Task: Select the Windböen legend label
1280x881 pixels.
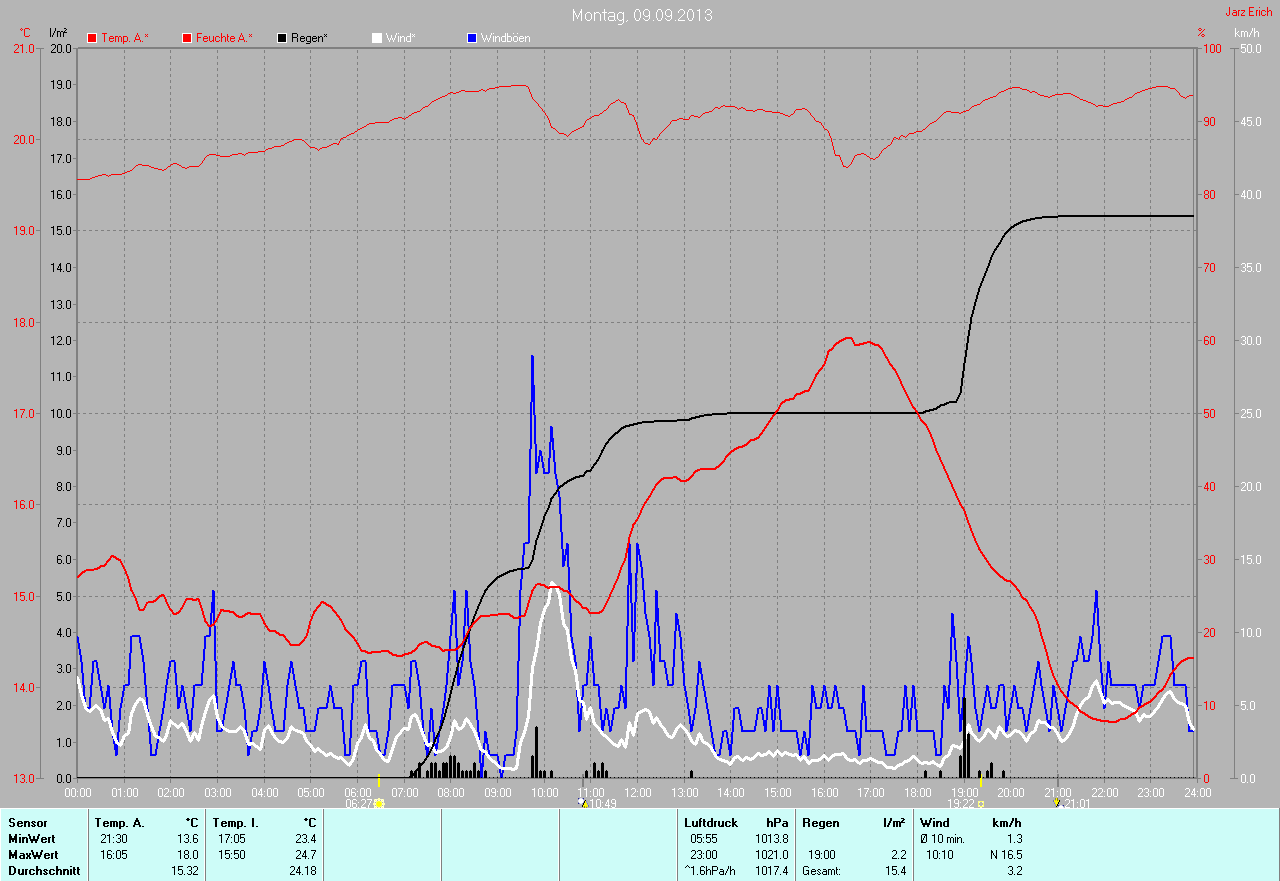Action: tap(506, 38)
